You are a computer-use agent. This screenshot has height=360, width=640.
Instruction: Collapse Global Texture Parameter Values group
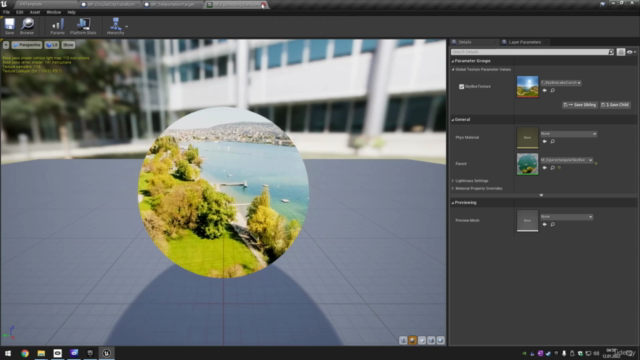pos(453,69)
